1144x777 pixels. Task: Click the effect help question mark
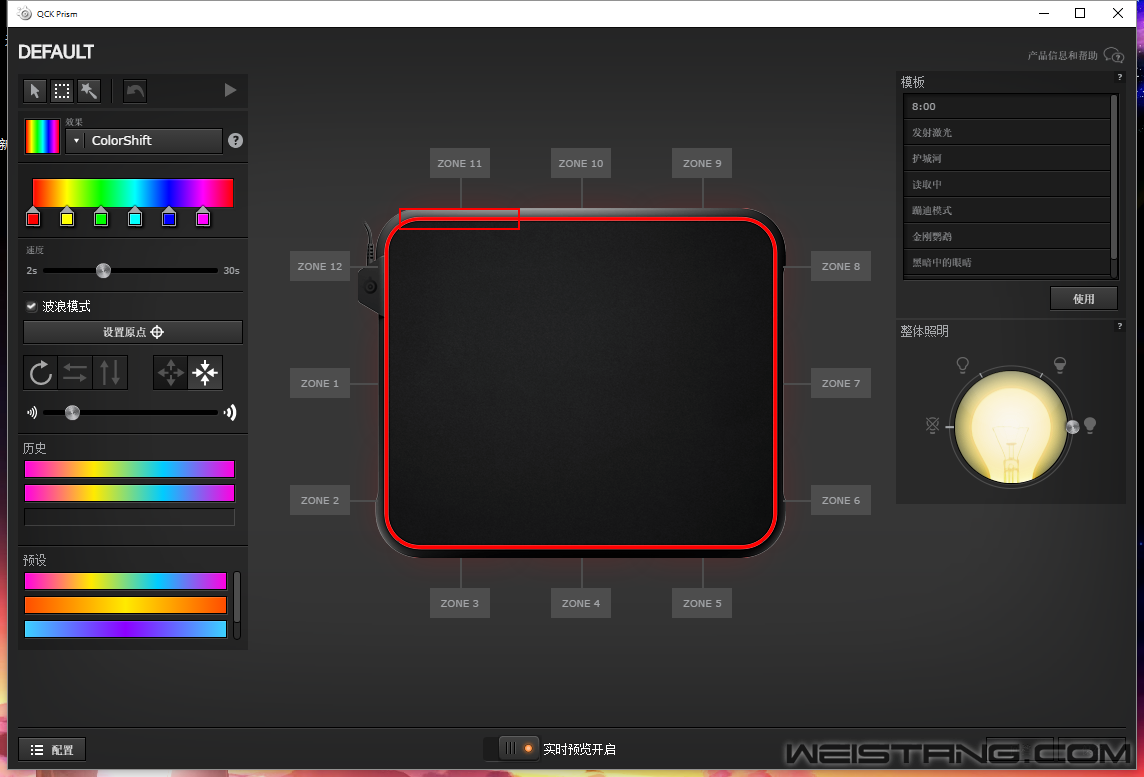(x=235, y=141)
